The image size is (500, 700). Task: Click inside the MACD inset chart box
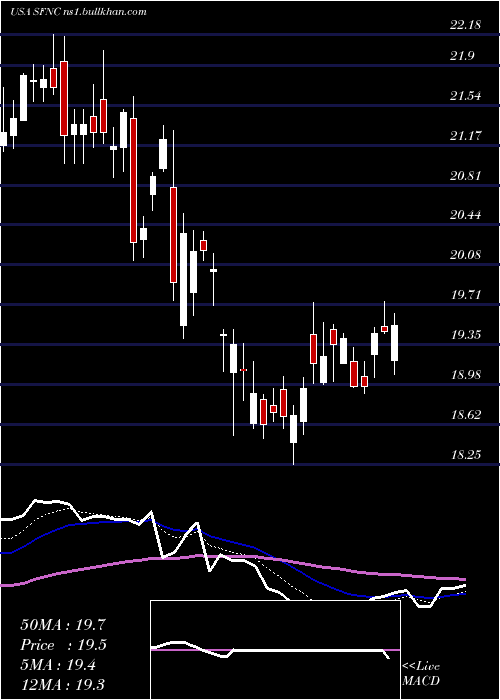tap(275, 650)
